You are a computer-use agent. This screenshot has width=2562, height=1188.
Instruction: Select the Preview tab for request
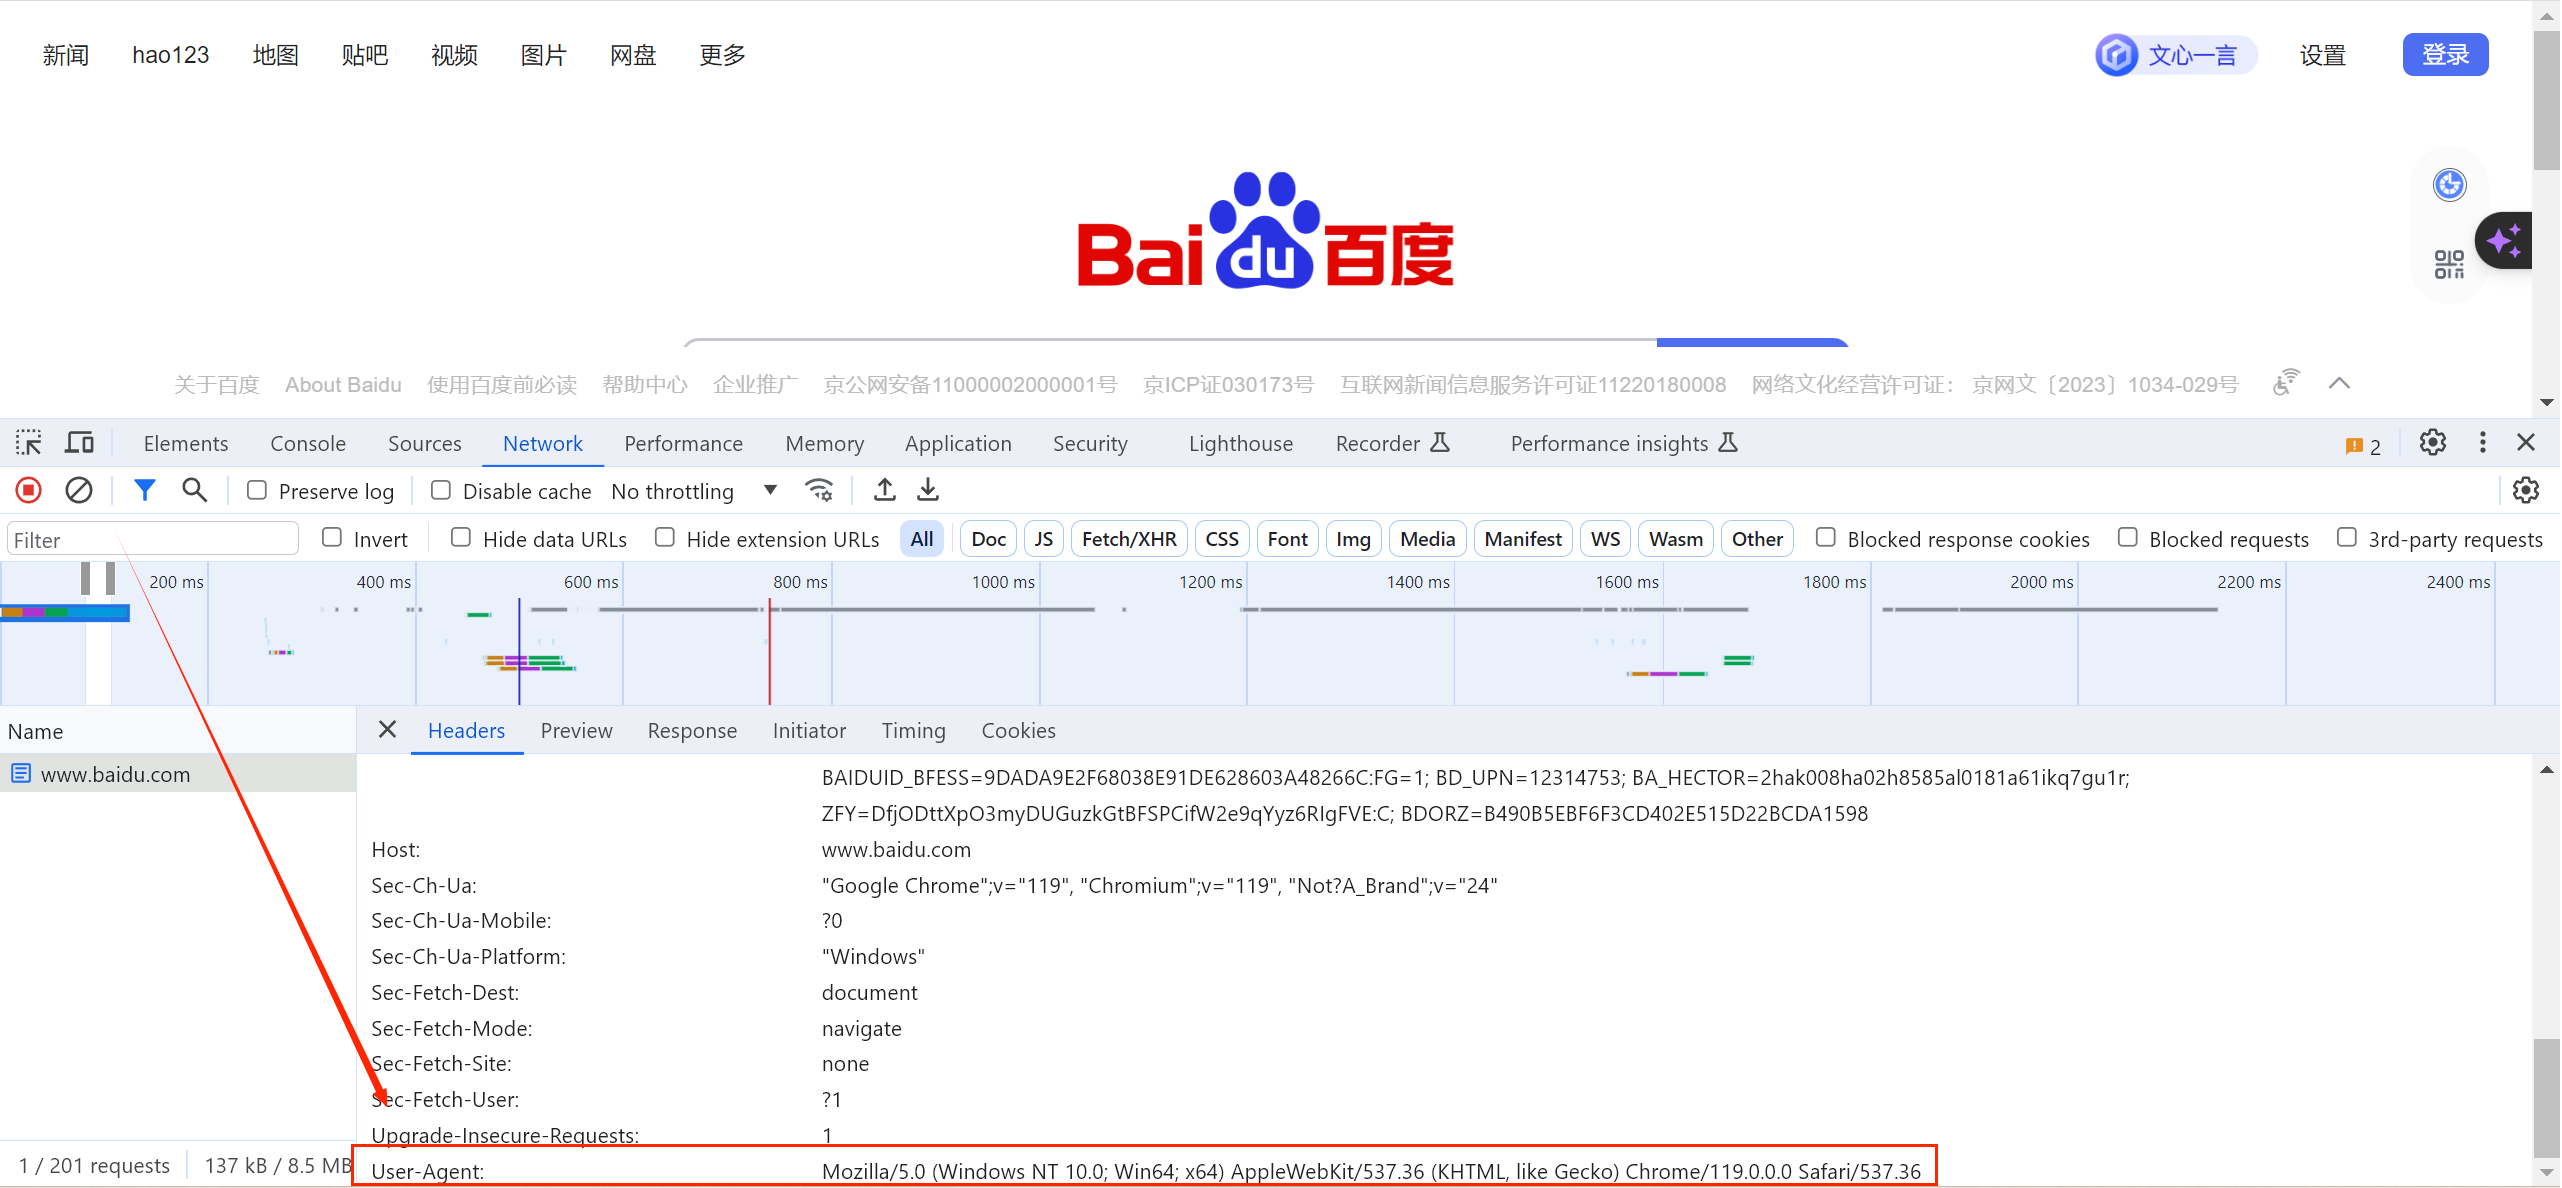(575, 730)
